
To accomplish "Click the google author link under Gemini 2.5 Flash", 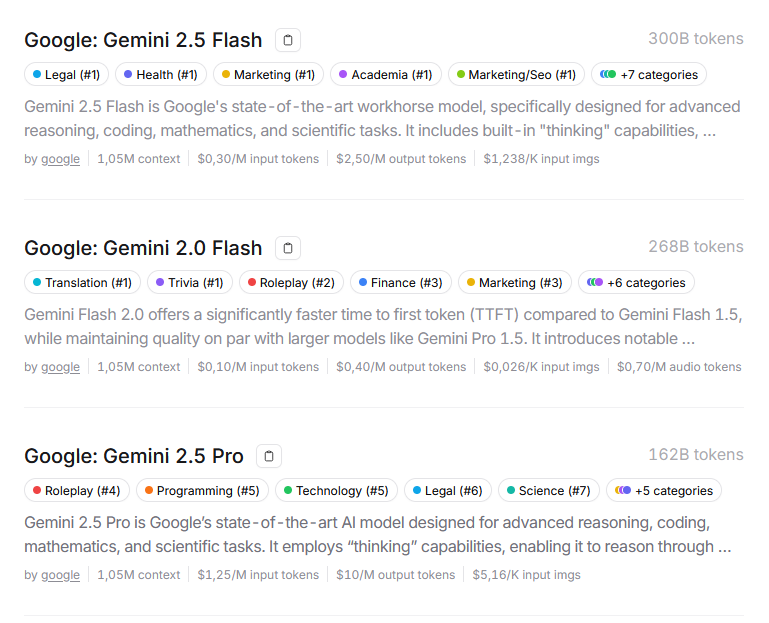I will (x=60, y=158).
